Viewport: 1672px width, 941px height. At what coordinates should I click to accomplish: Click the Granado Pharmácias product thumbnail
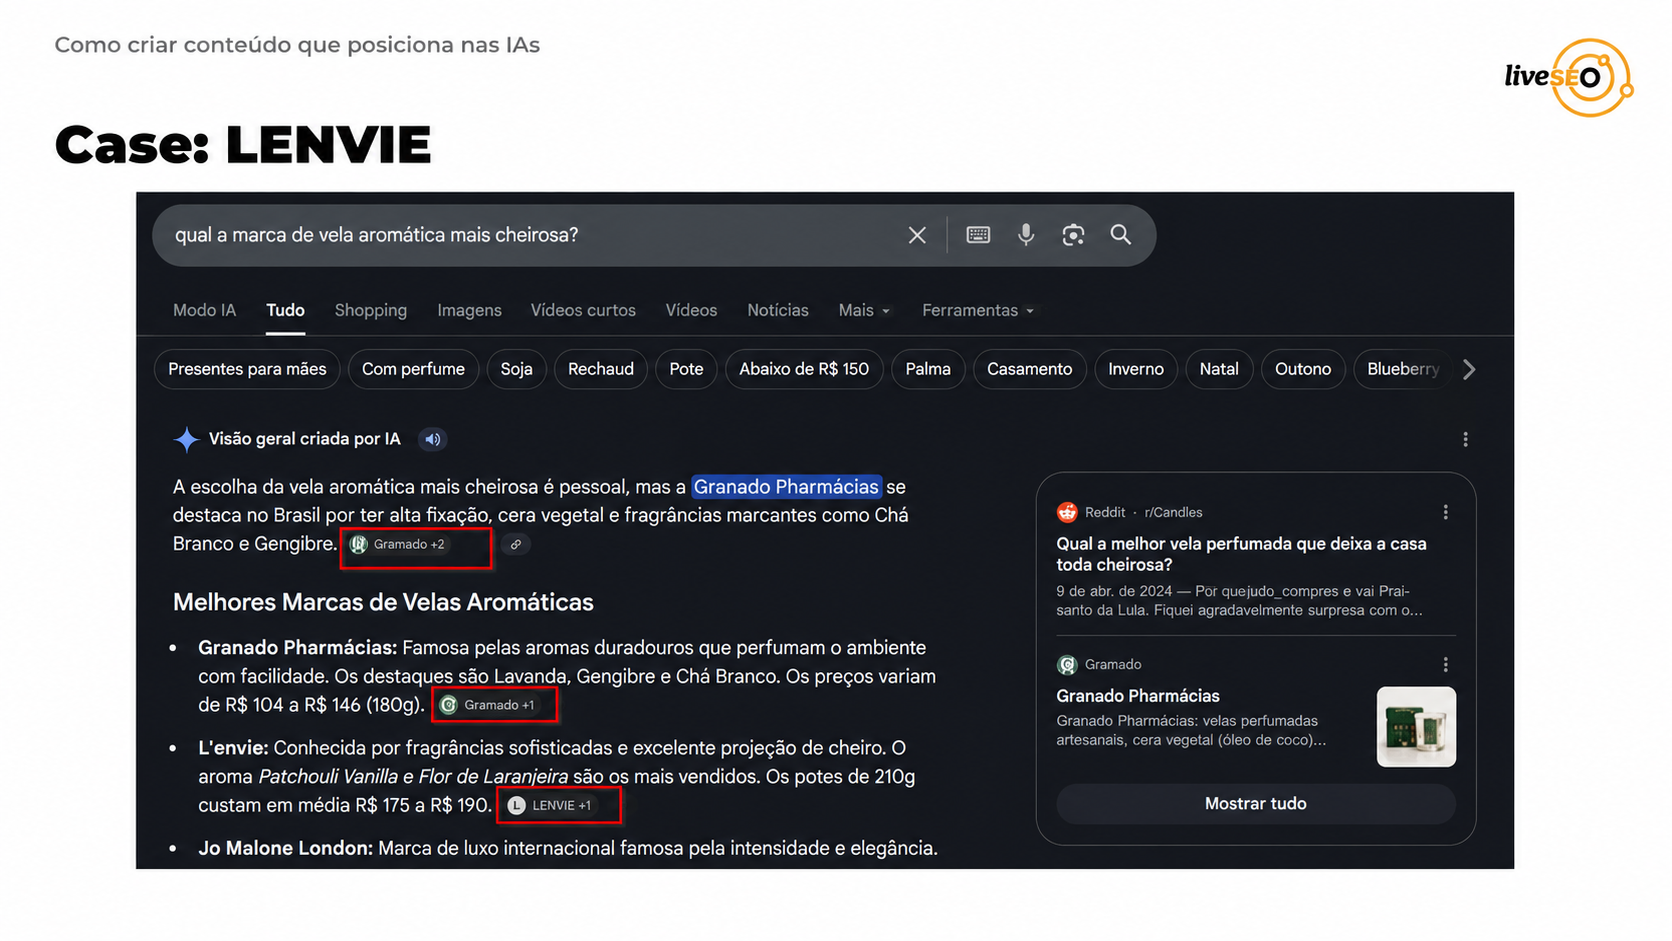(x=1416, y=727)
